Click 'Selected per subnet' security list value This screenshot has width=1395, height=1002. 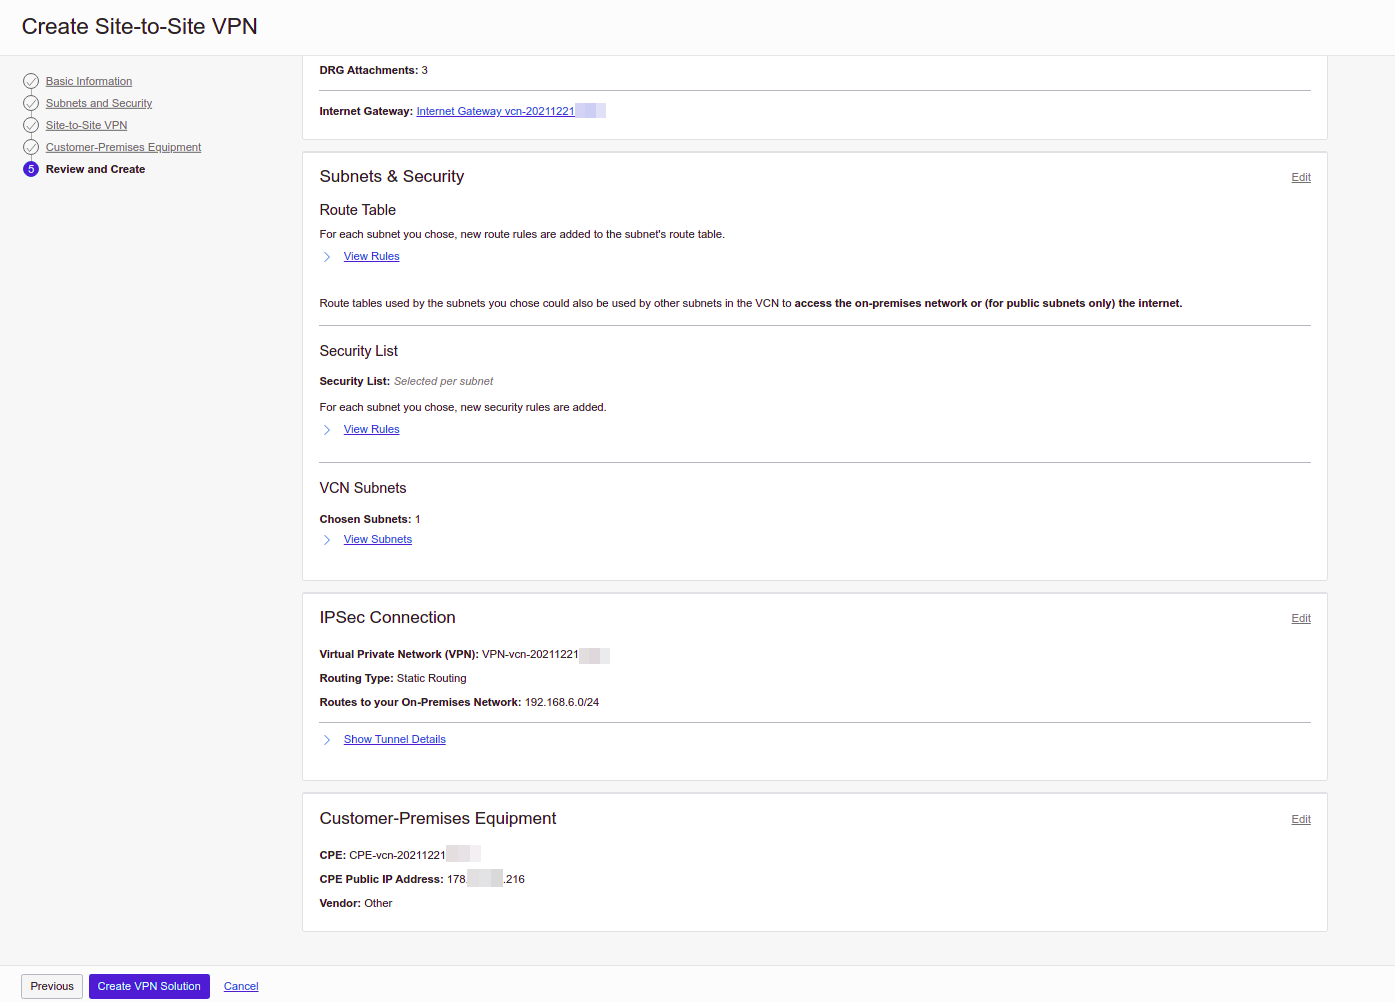coord(443,381)
